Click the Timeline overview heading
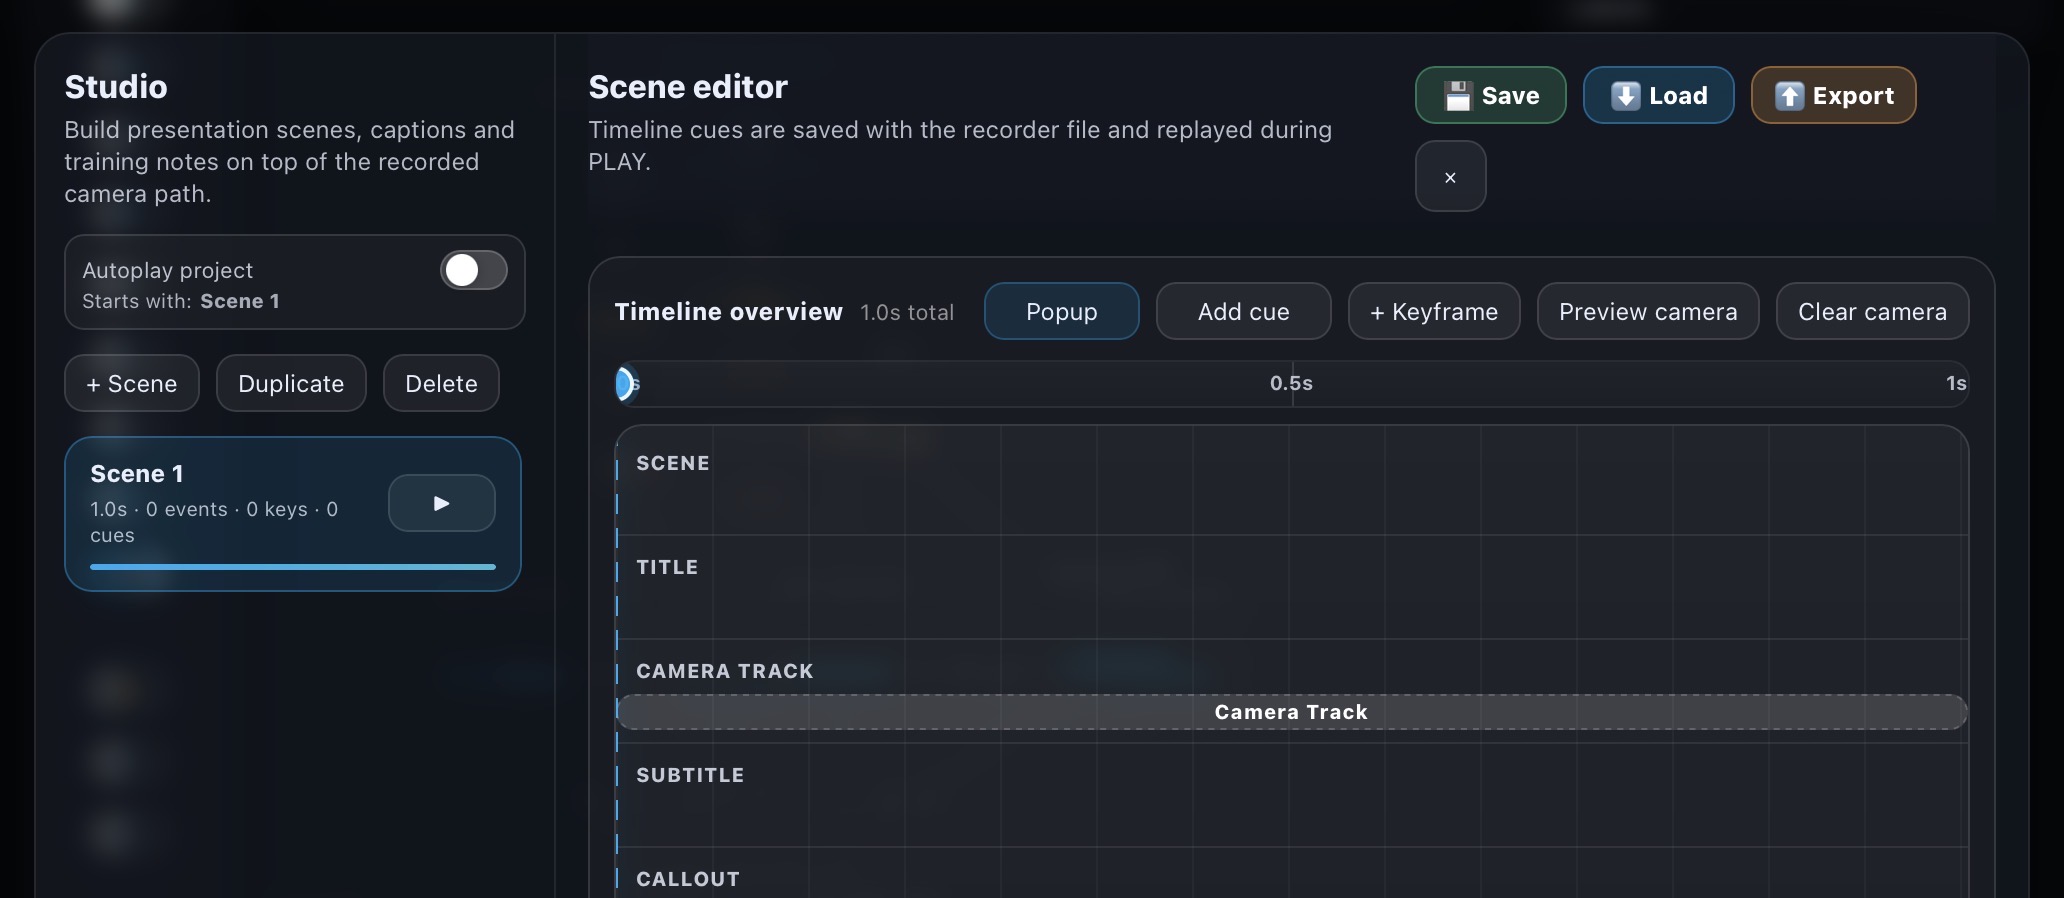Viewport: 2064px width, 898px height. click(x=728, y=312)
